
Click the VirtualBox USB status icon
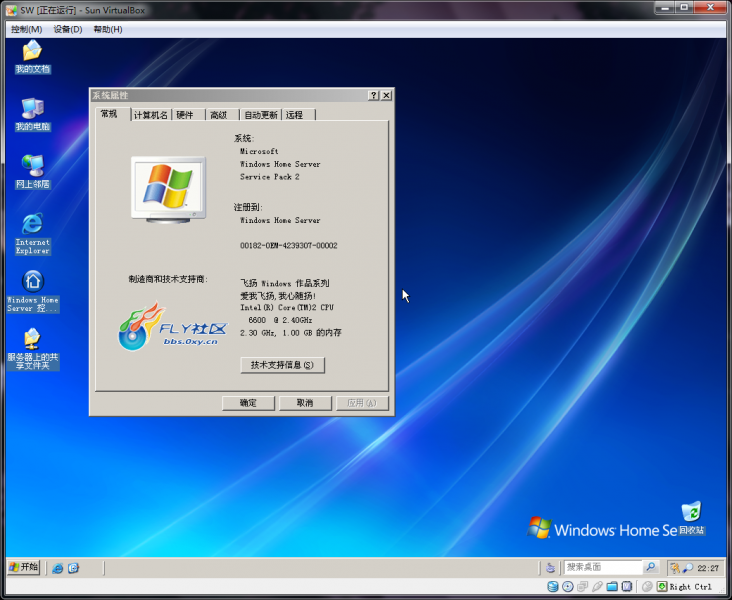coord(597,586)
